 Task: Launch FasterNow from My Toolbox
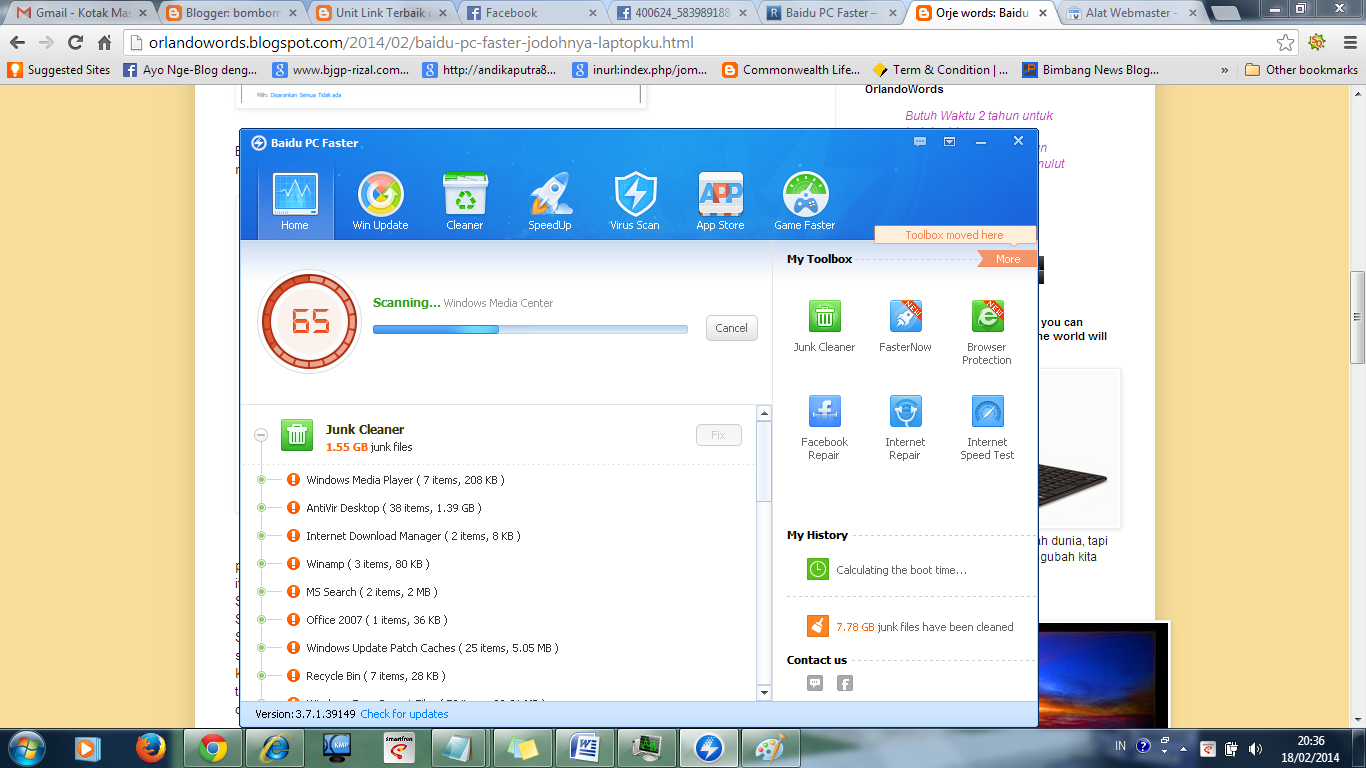(905, 326)
